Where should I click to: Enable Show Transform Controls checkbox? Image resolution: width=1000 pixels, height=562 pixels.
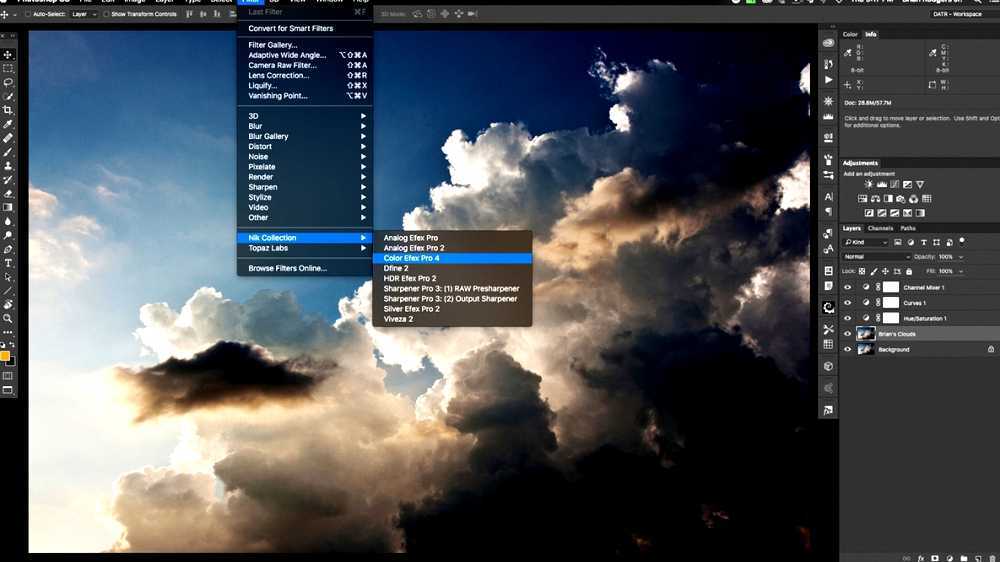click(x=107, y=14)
